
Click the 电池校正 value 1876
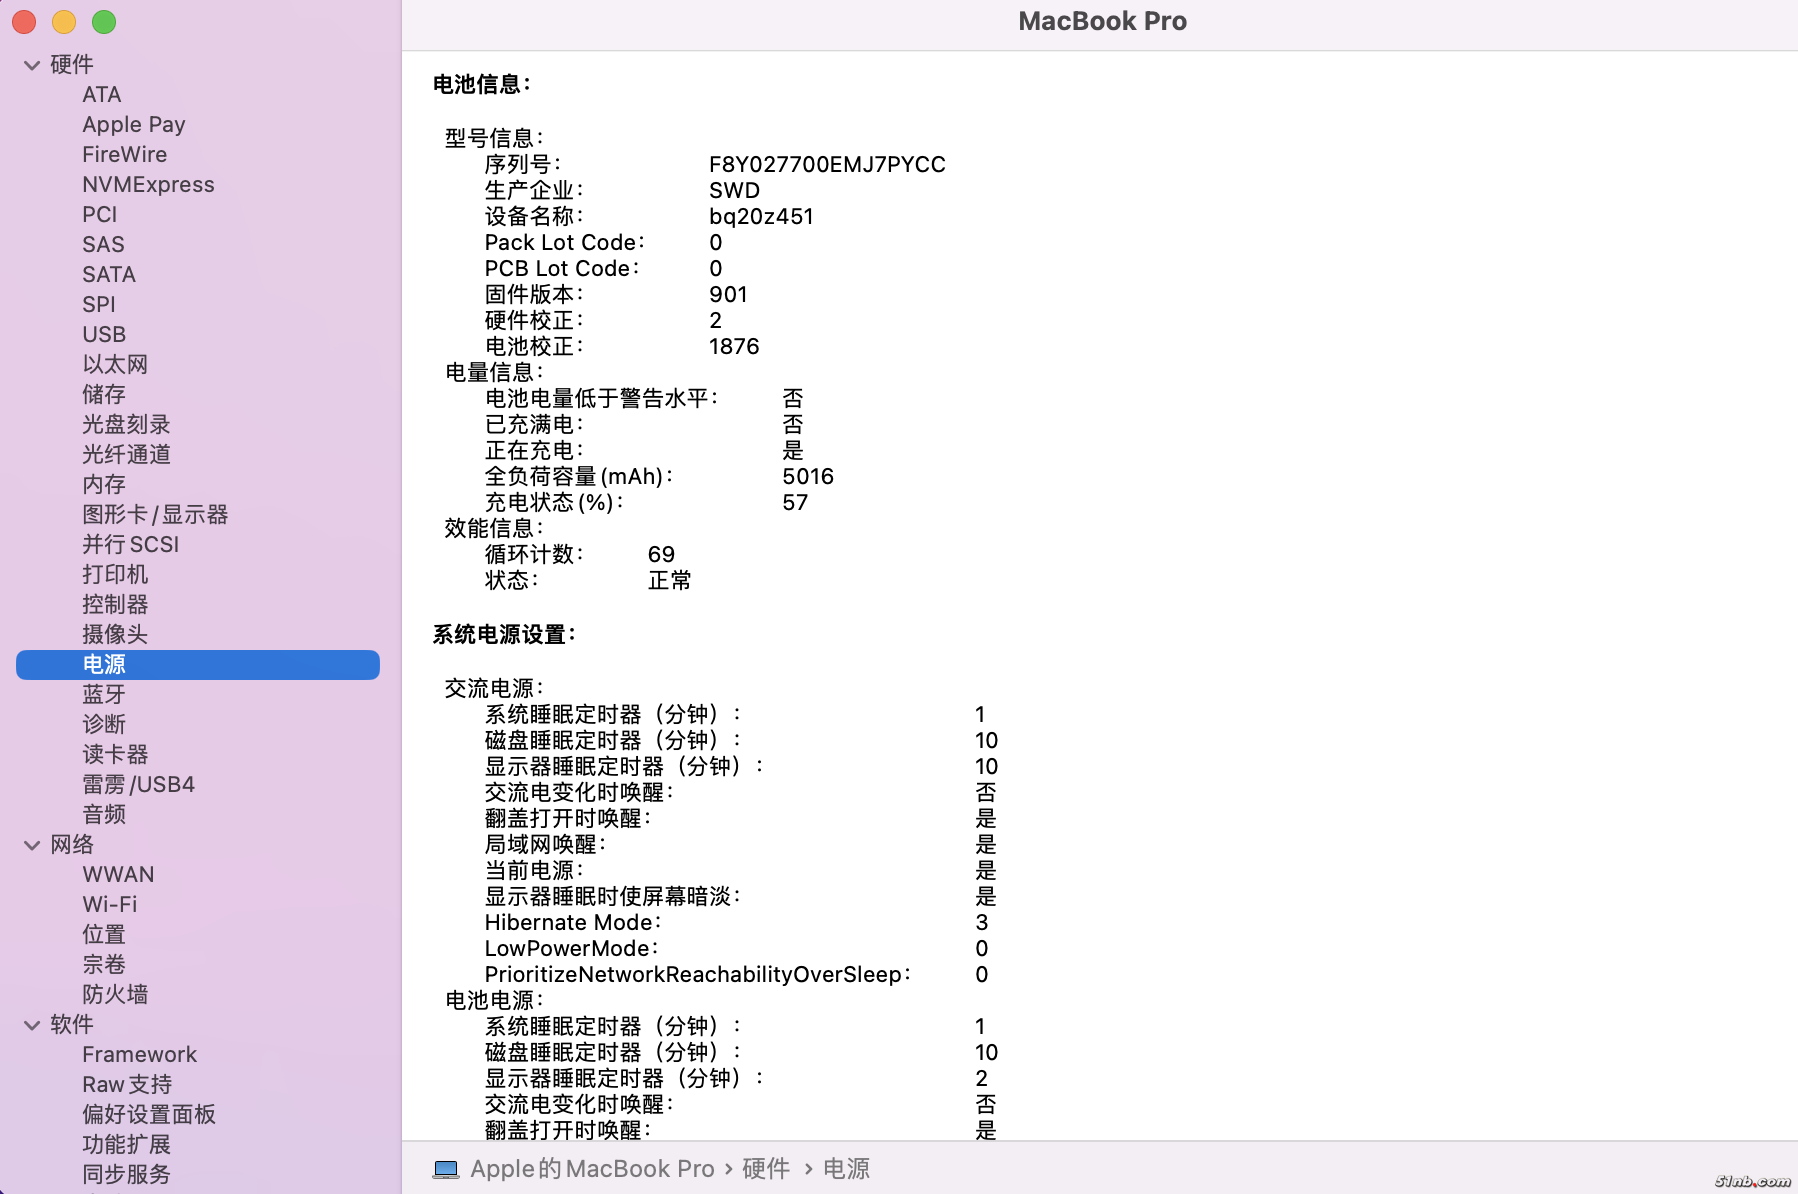(x=734, y=347)
